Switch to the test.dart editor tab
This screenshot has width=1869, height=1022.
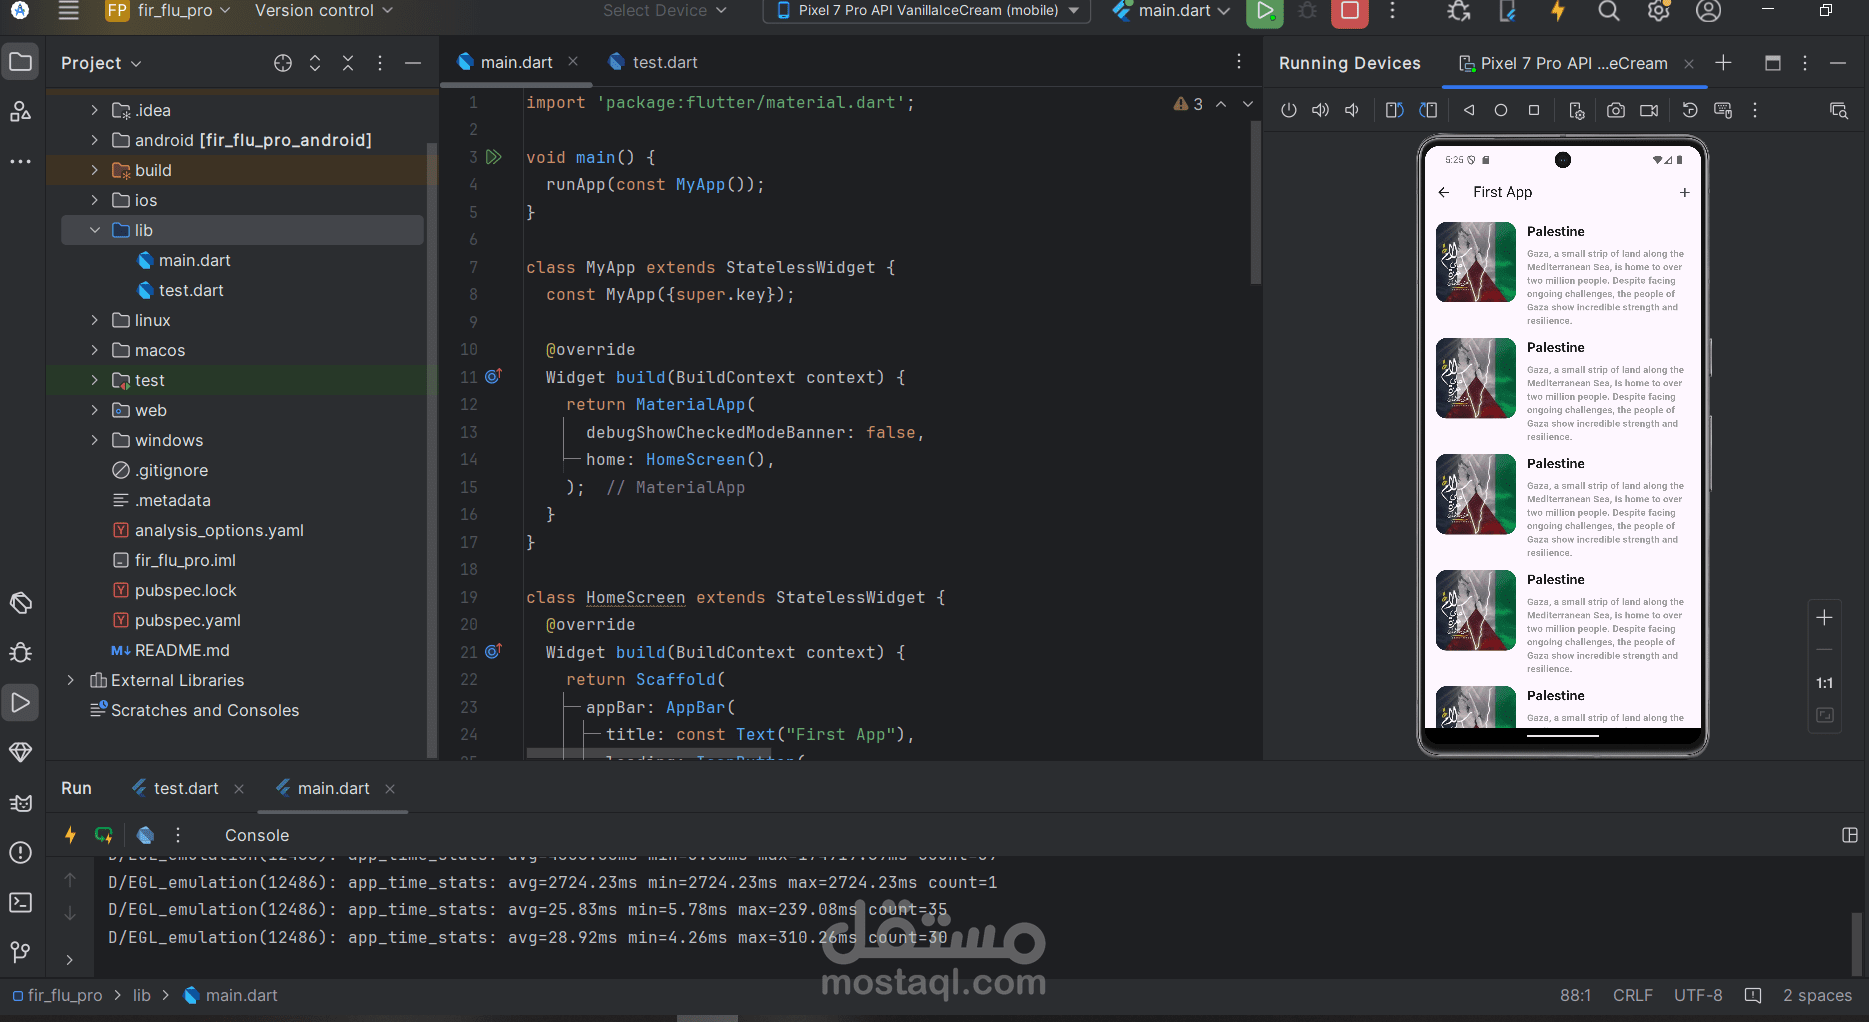652,62
